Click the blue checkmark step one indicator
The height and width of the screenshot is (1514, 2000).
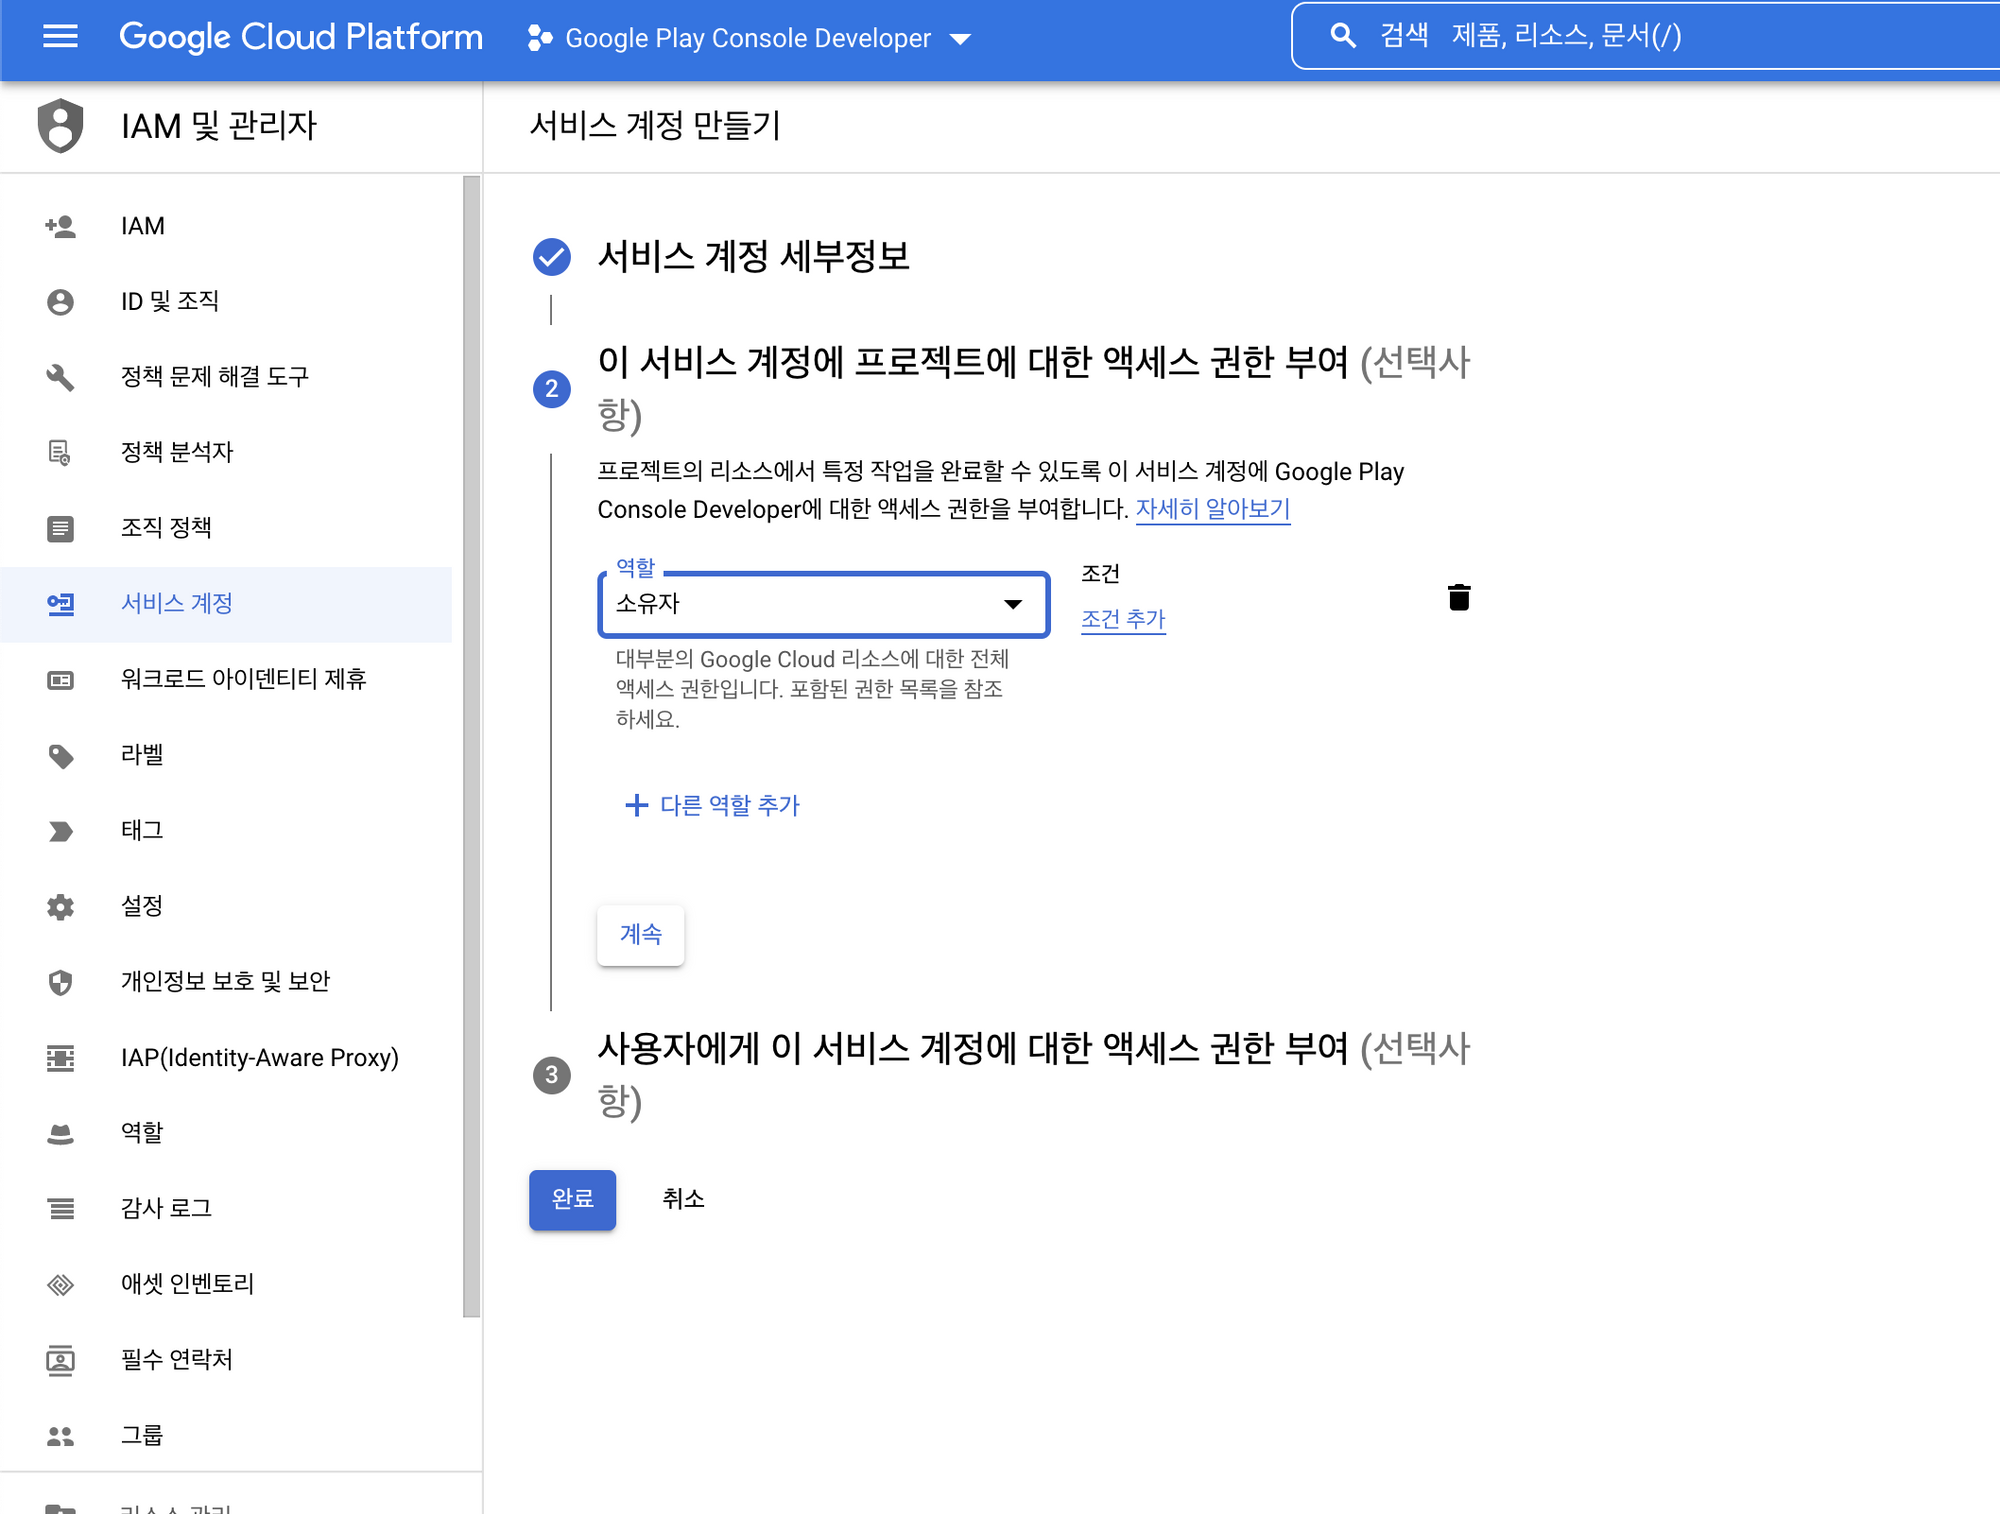click(x=551, y=257)
